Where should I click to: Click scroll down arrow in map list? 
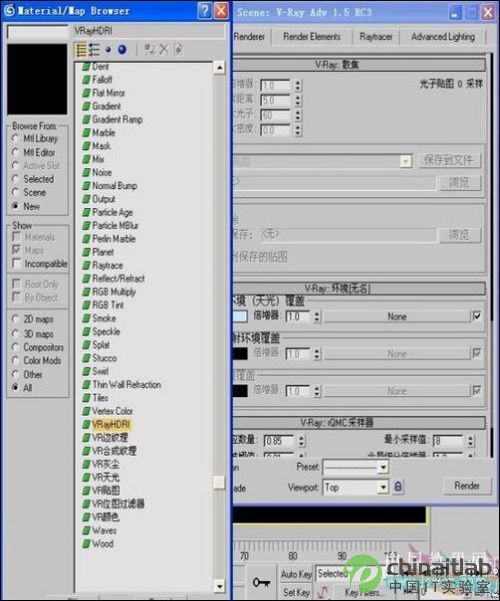219,586
